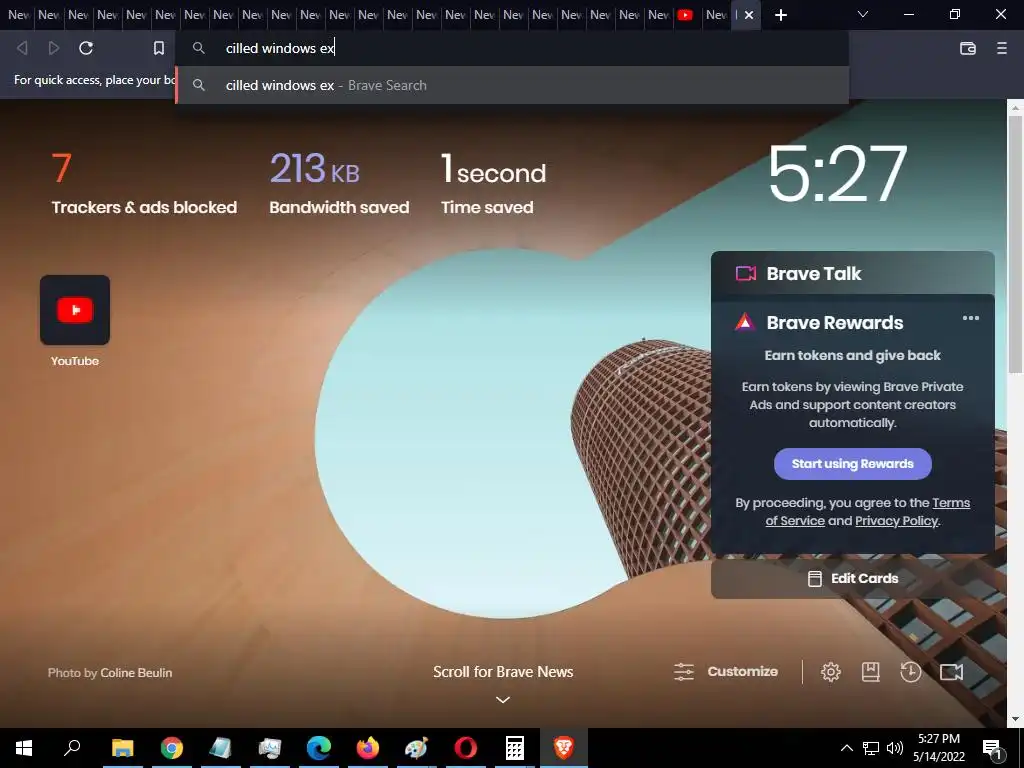The width and height of the screenshot is (1024, 768).
Task: Open the Brave Talk card
Action: point(852,273)
